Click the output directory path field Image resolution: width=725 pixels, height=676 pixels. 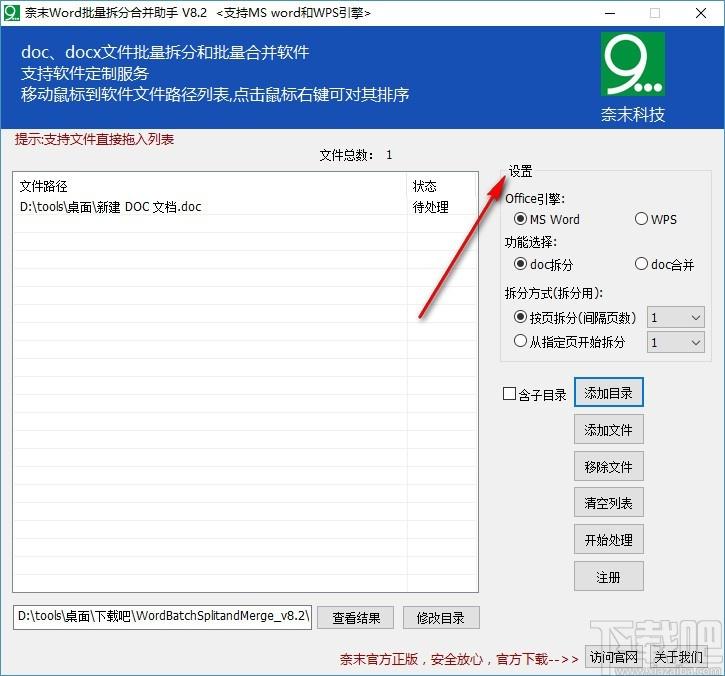click(162, 617)
